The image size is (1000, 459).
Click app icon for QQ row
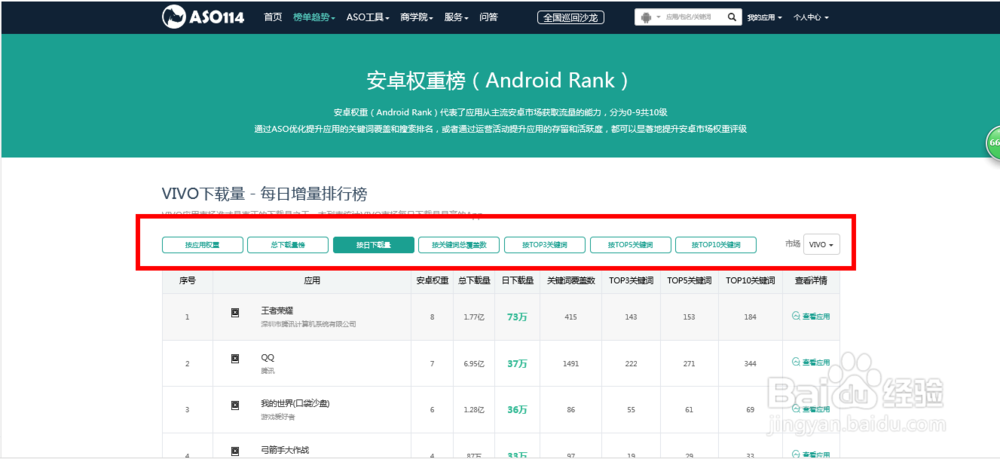coord(235,359)
